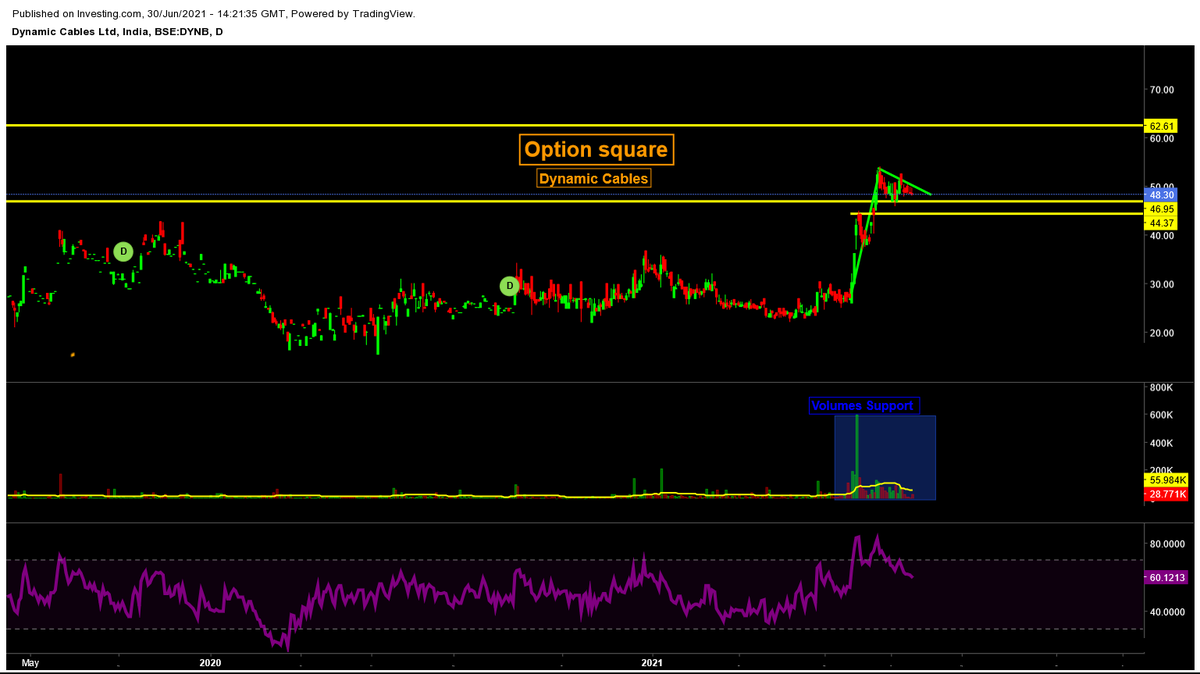The width and height of the screenshot is (1200, 674).
Task: Click the blue 48.30 current price label
Action: click(1162, 193)
